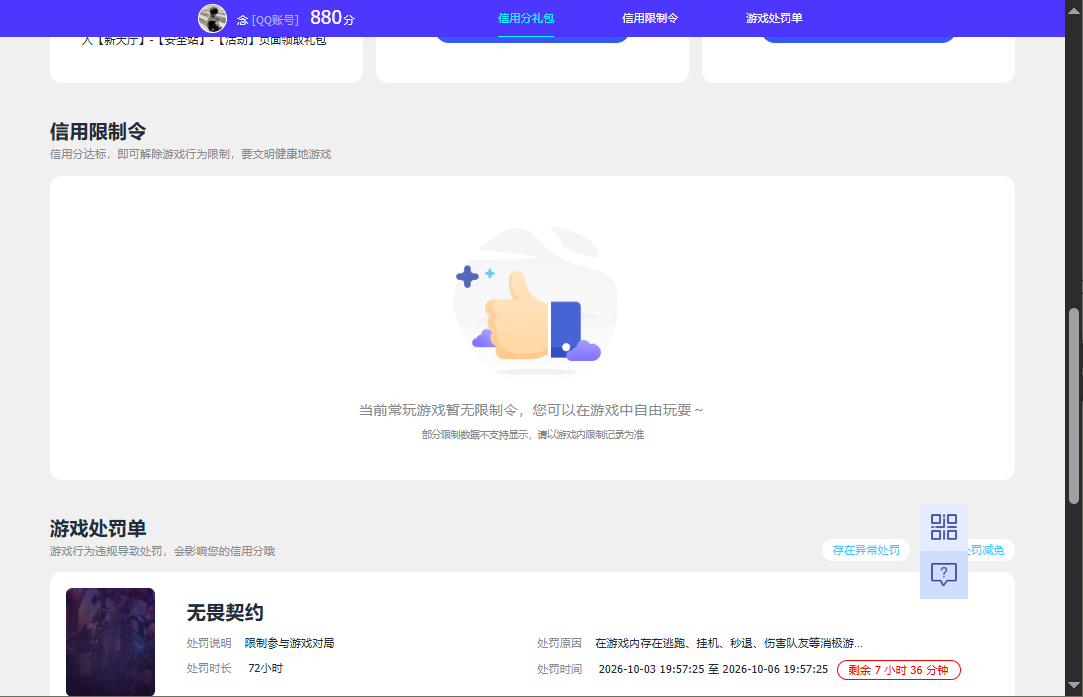The image size is (1083, 697).
Task: Click the [QQ账号] account label
Action: pos(275,20)
